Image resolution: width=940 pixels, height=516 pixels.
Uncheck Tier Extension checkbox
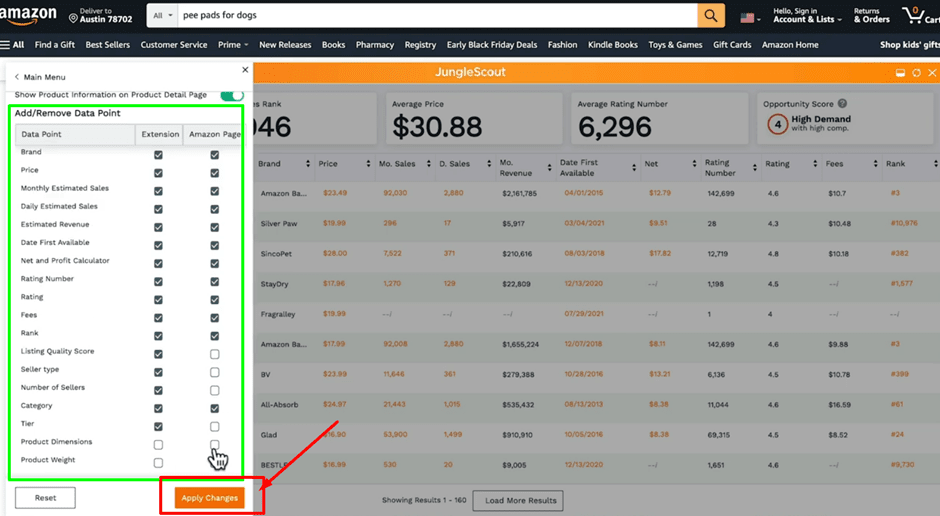158,426
